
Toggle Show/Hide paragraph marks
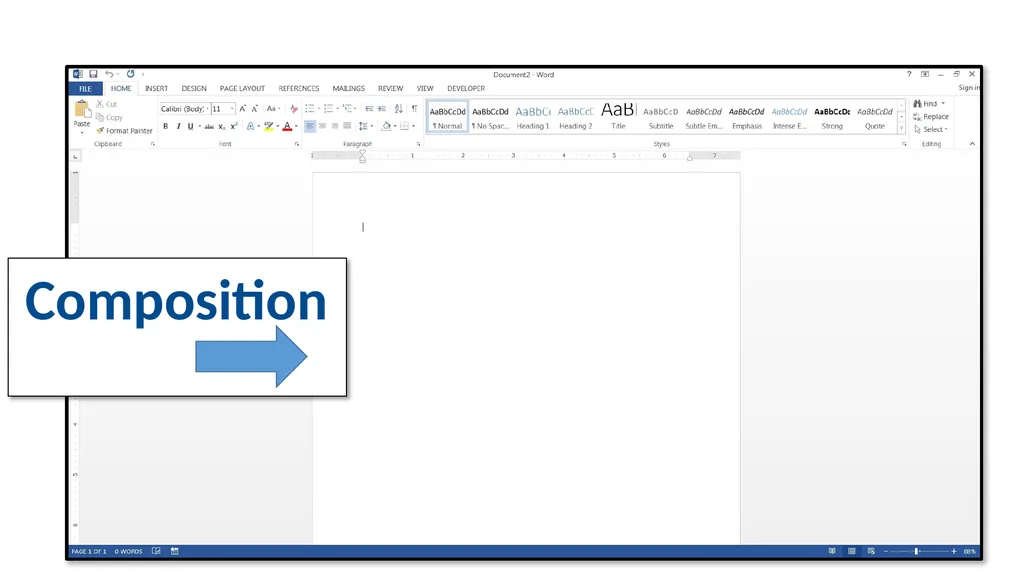(x=414, y=109)
